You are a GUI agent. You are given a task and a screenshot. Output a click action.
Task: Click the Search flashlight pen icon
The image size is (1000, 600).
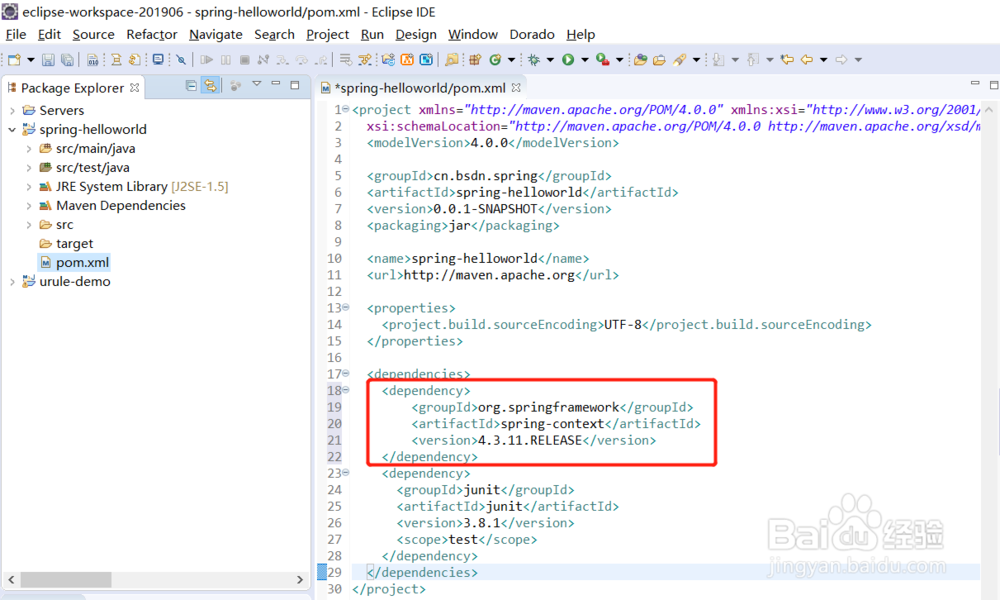click(679, 60)
